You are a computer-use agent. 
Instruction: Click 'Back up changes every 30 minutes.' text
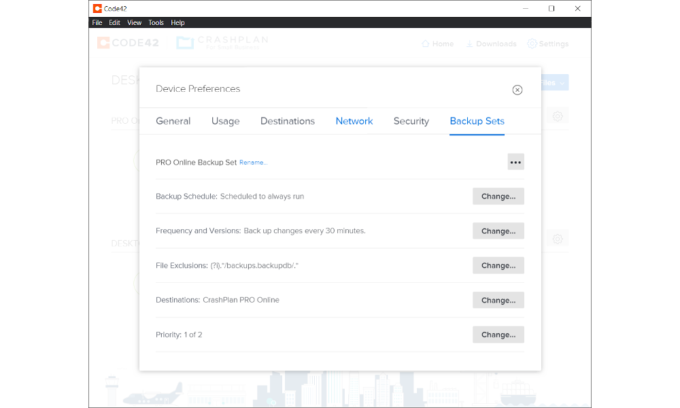pos(304,231)
